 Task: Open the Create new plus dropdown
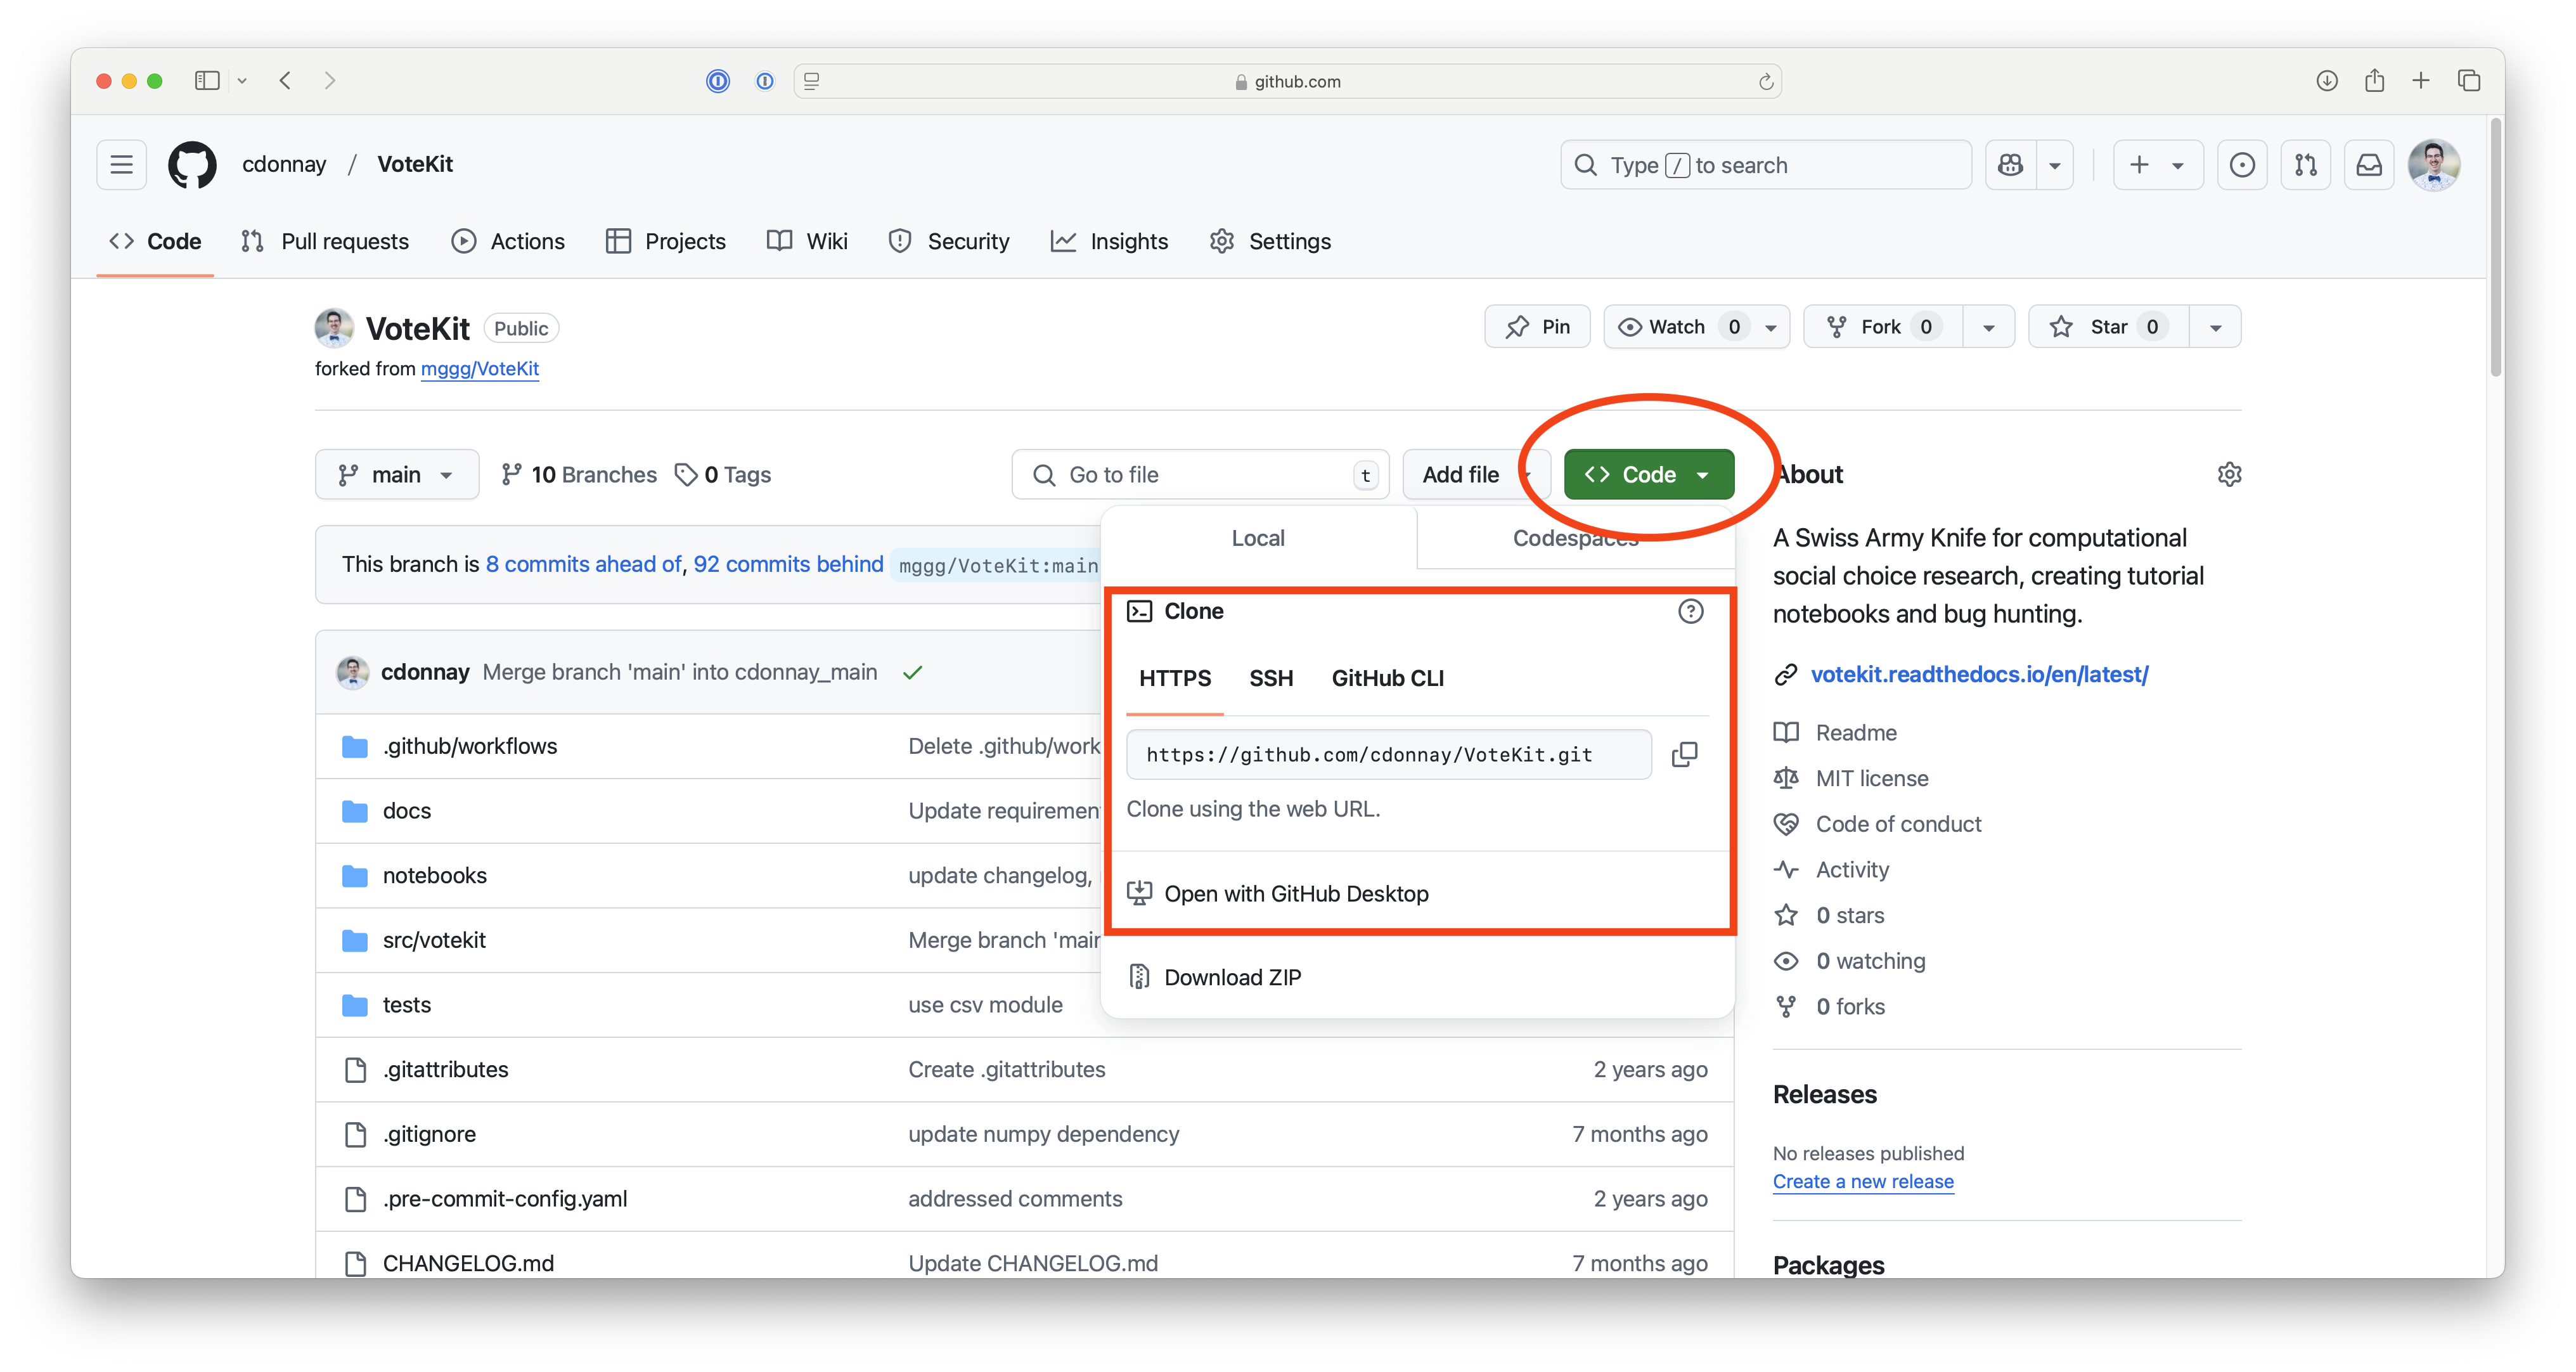point(2158,165)
